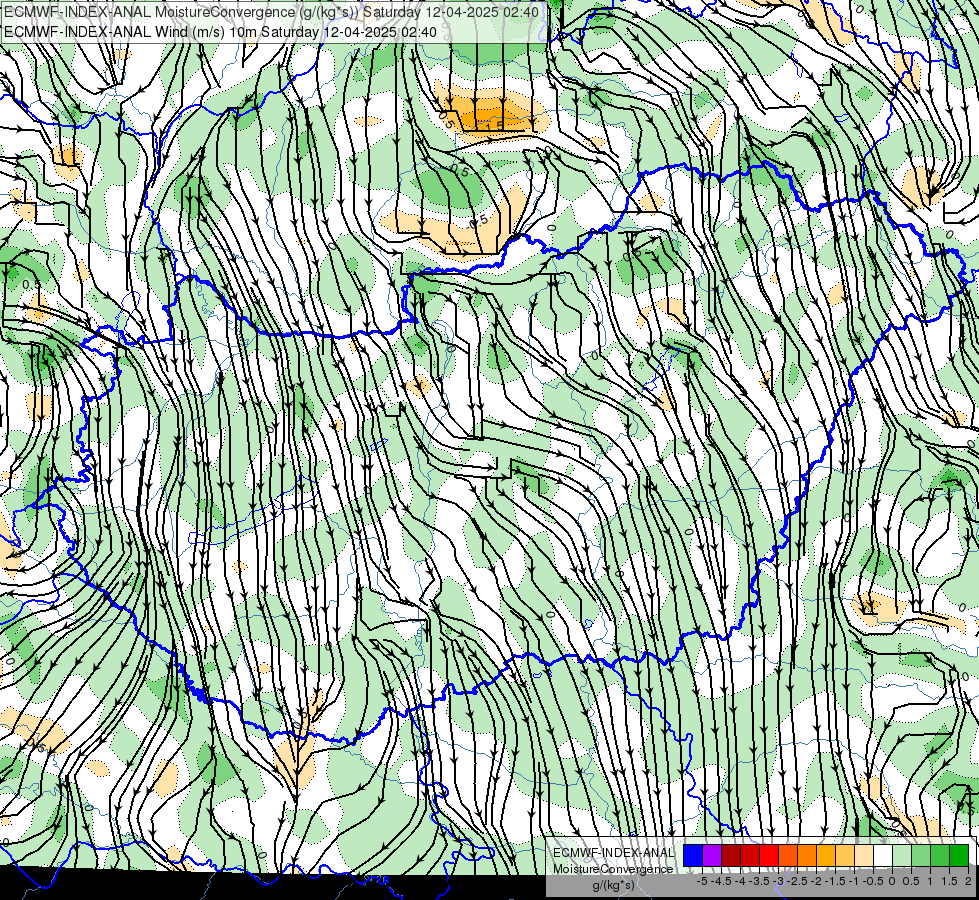Select the legend label ECMWF-INDEX-ANAL
The width and height of the screenshot is (979, 900).
613,853
